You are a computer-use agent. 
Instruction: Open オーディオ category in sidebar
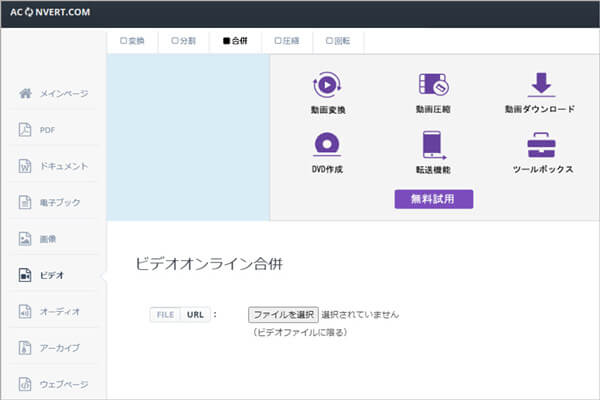pos(58,311)
